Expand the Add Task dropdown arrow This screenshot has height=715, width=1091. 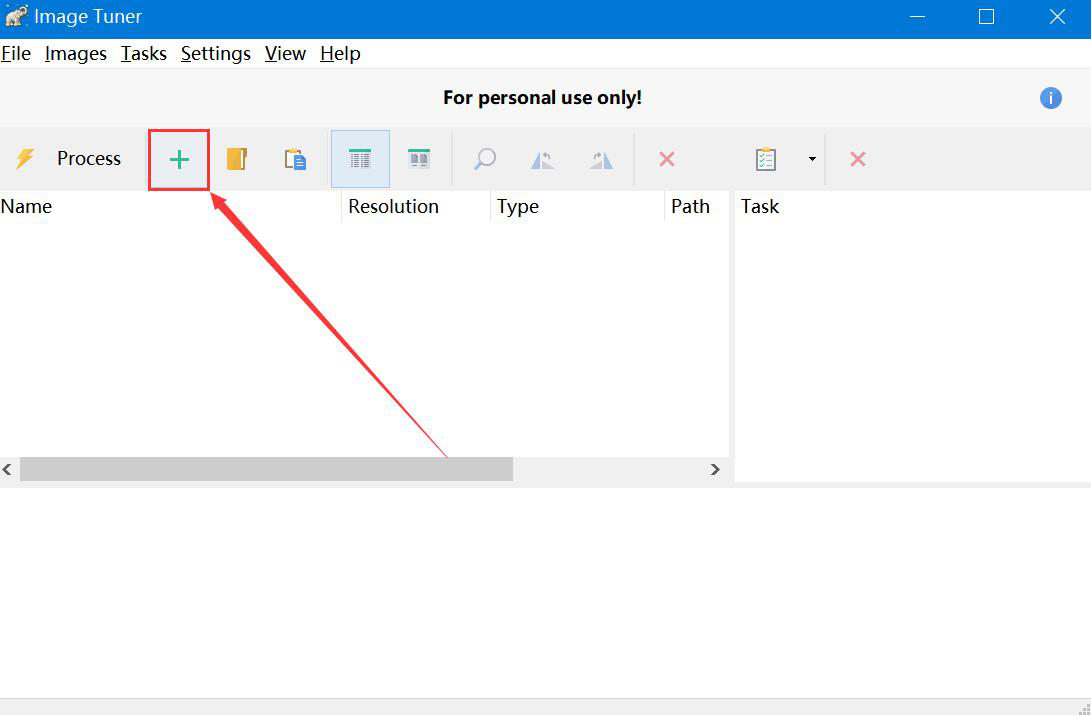811,159
